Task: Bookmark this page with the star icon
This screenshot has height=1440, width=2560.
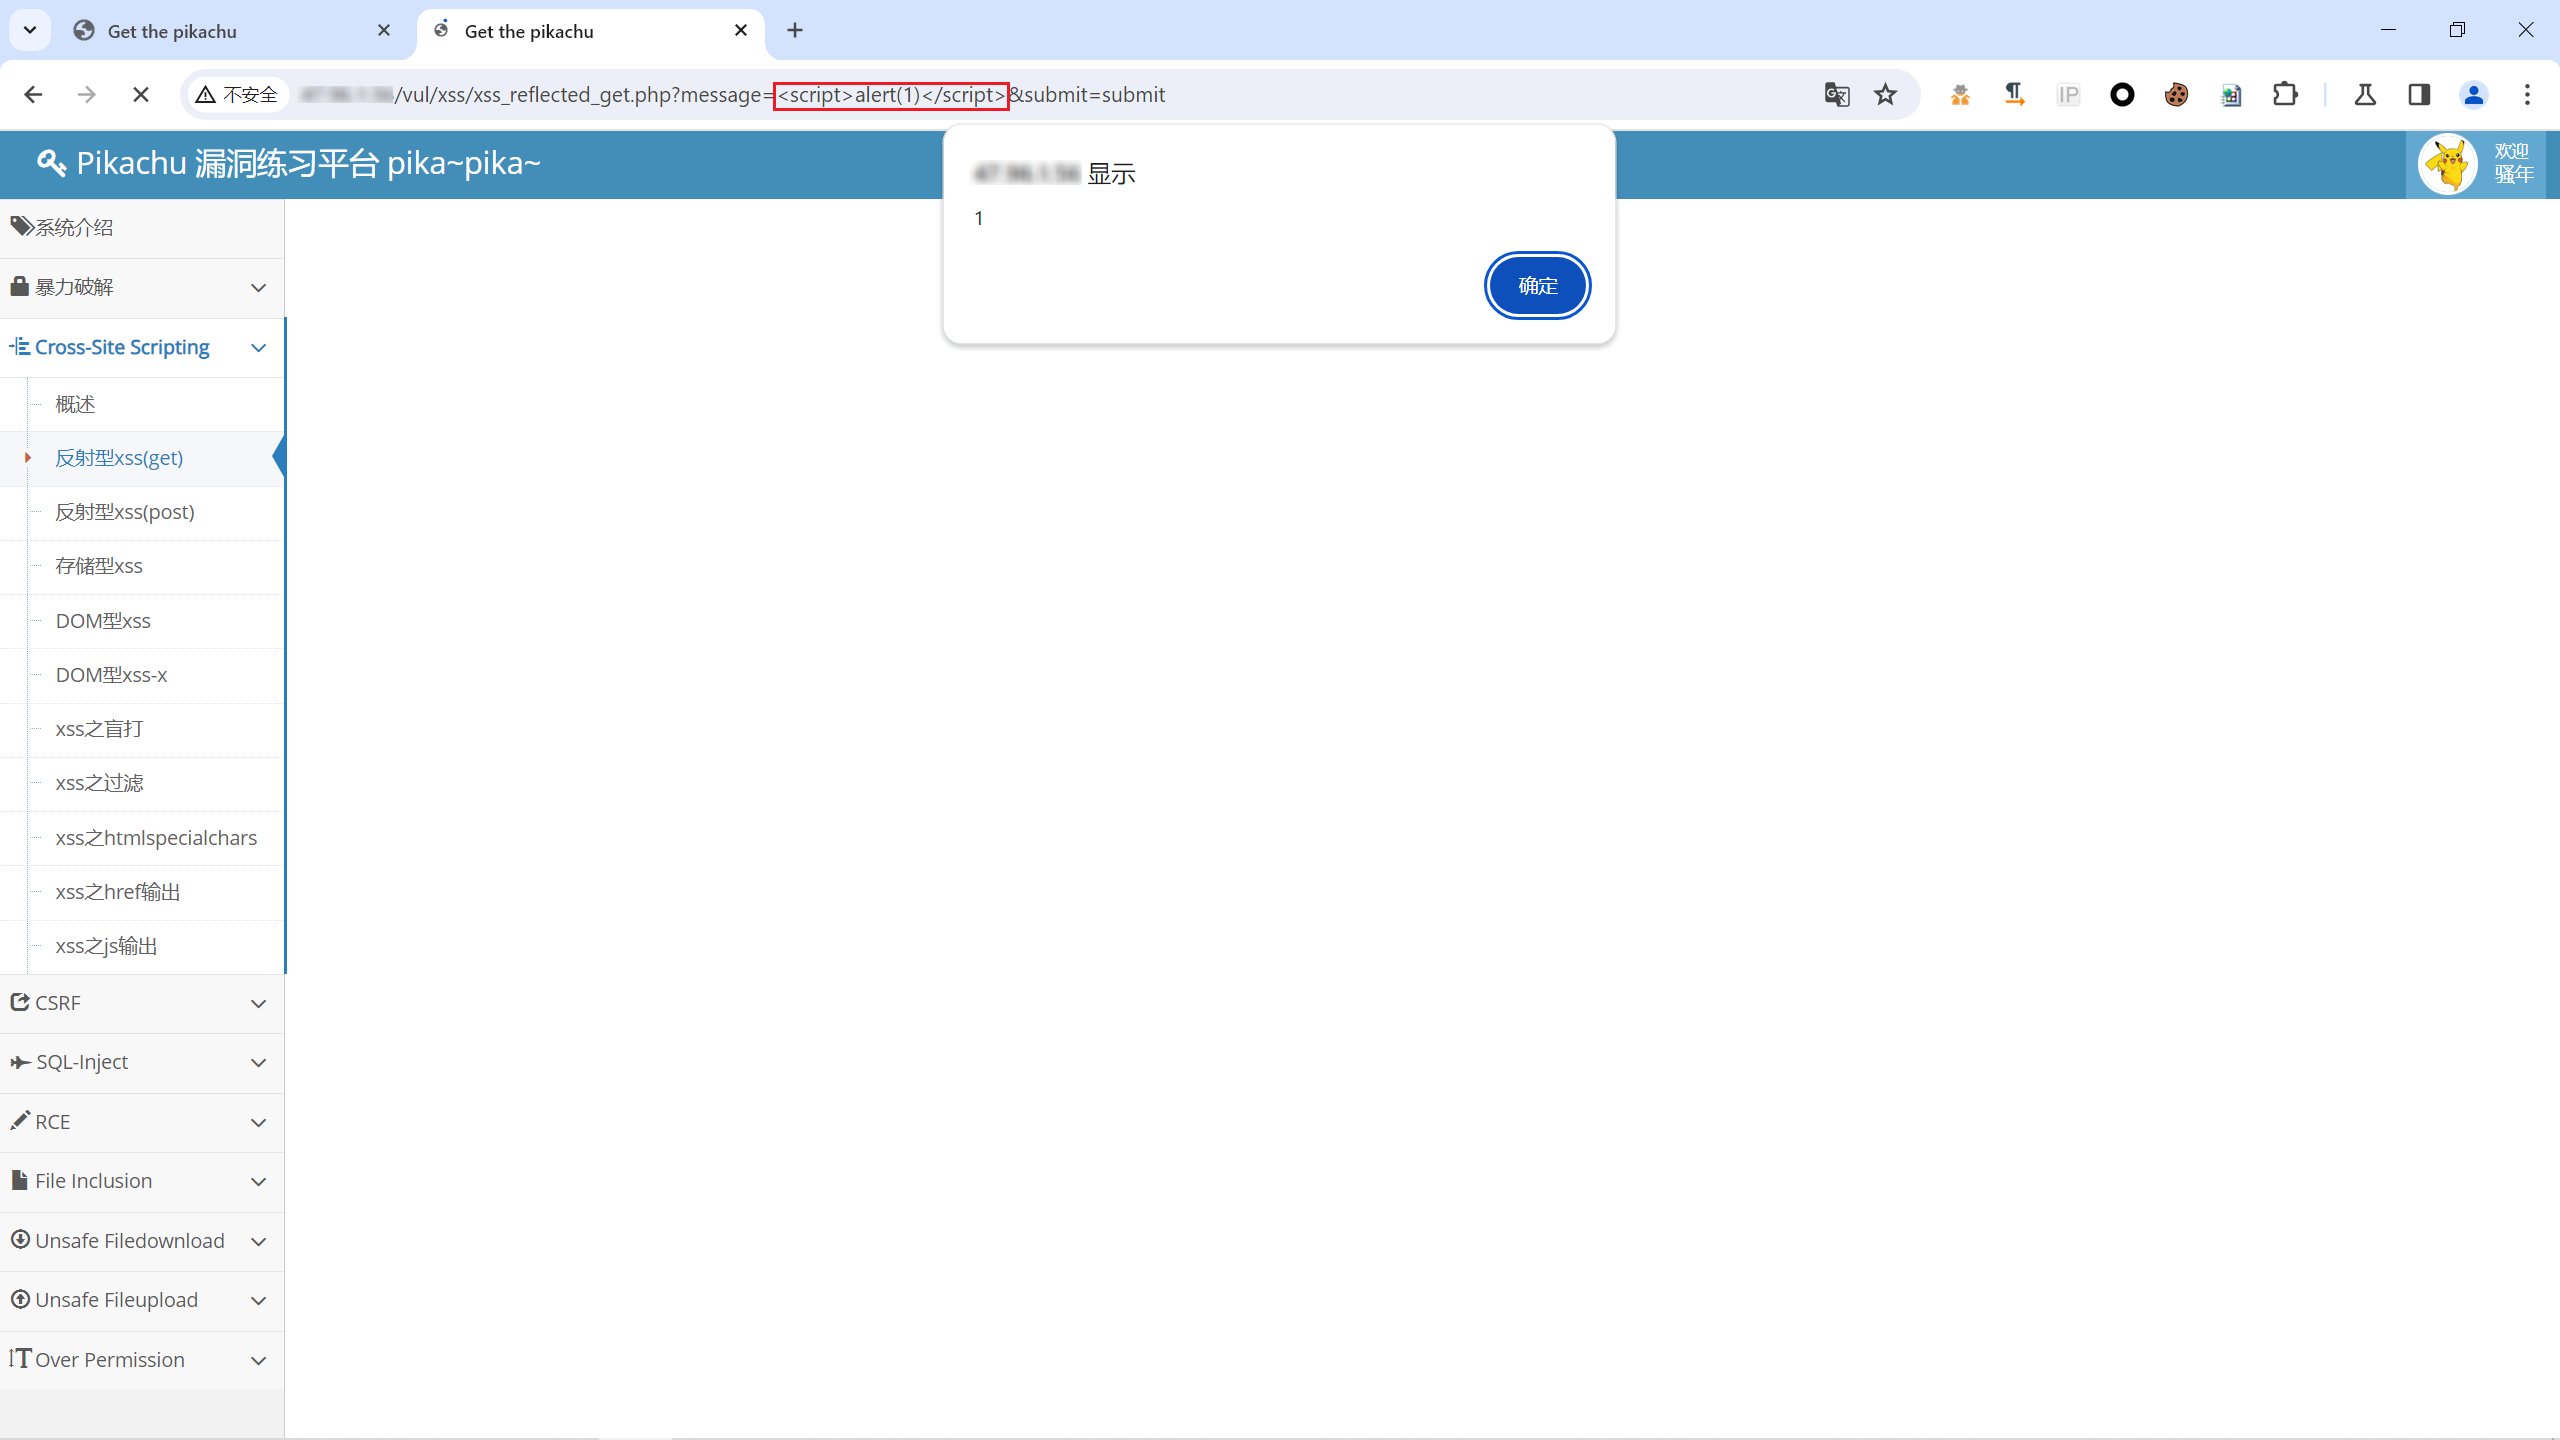Action: click(1885, 94)
